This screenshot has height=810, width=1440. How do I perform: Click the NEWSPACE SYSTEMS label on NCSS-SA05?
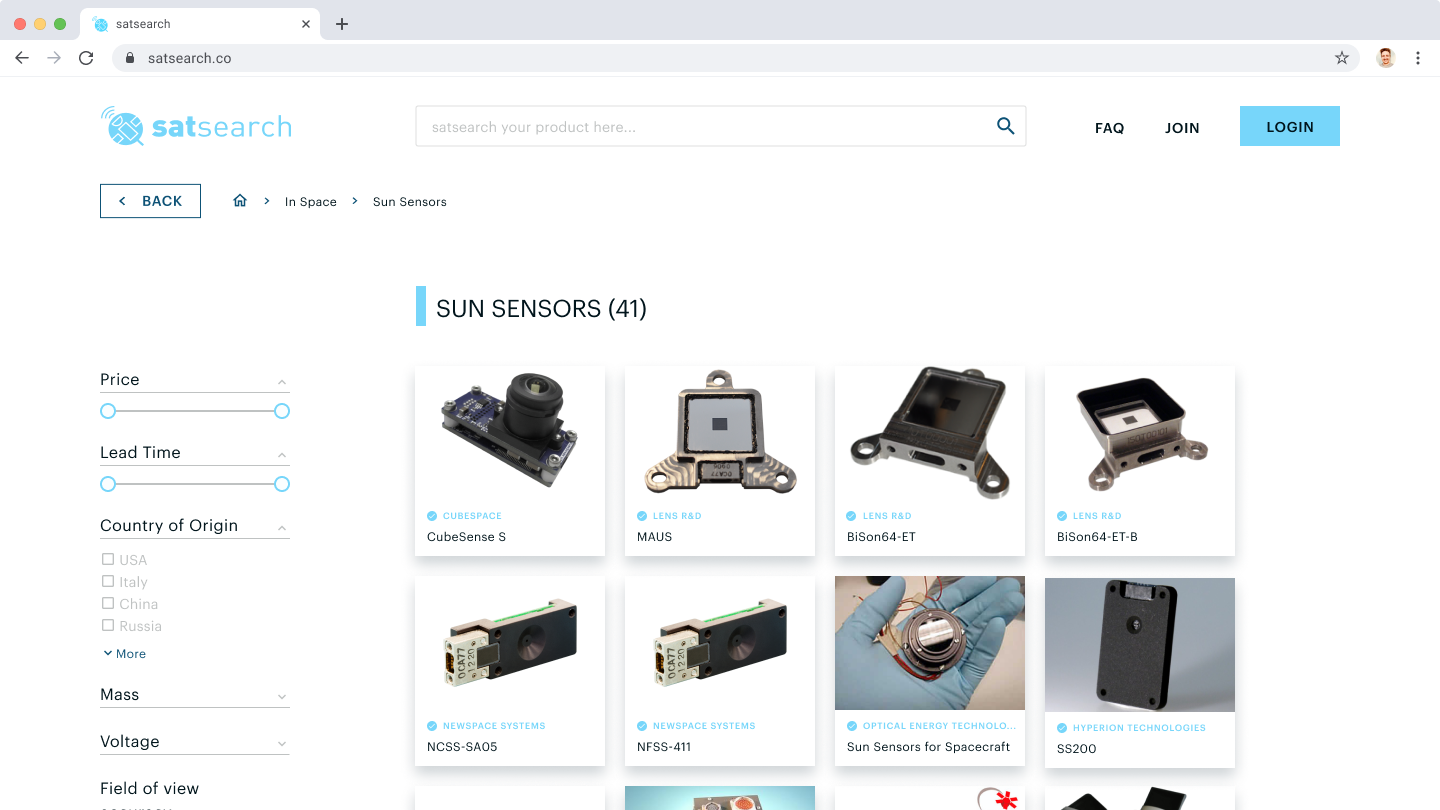click(494, 726)
